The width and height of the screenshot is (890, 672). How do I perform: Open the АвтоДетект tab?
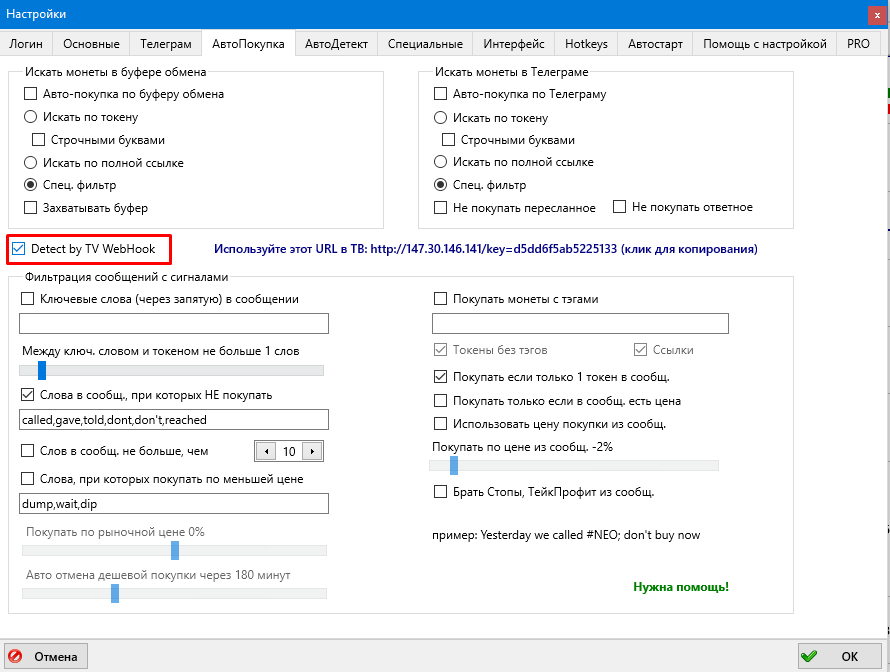pos(336,44)
